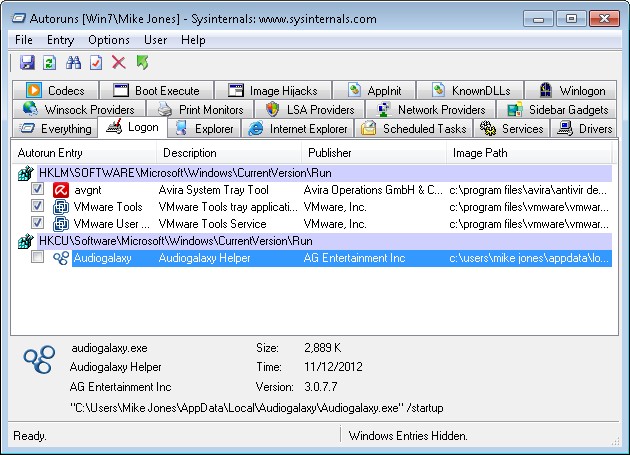Viewport: 630px width, 455px height.
Task: Click the large Audiogalaxy icon in details pane
Action: [x=39, y=359]
